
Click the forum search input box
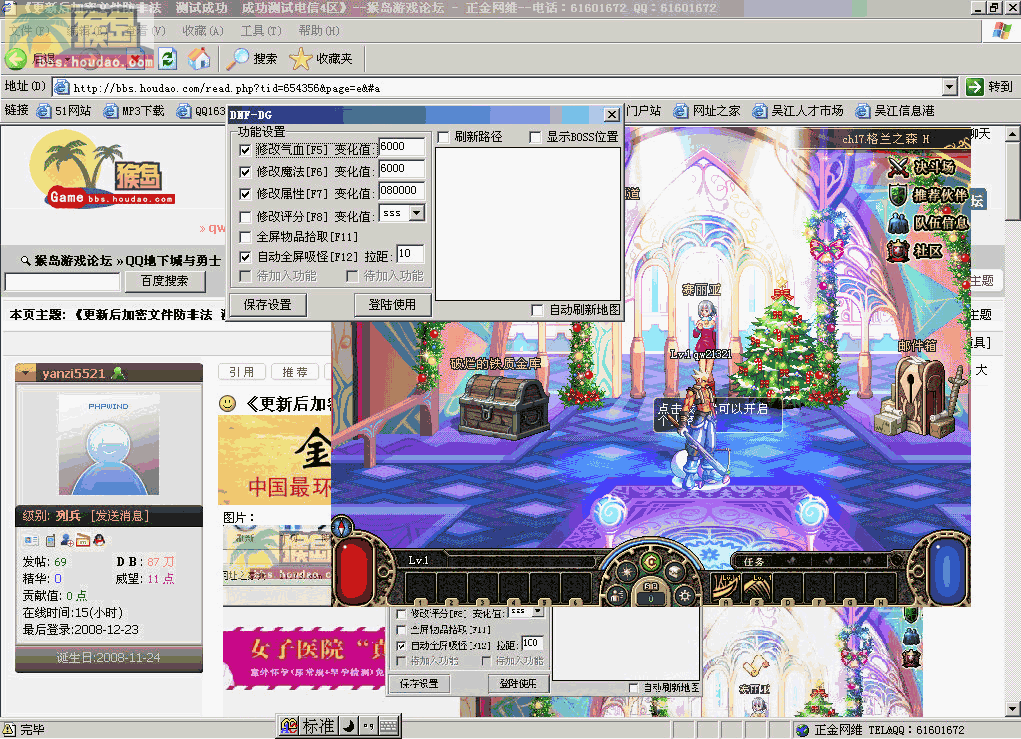pyautogui.click(x=63, y=281)
